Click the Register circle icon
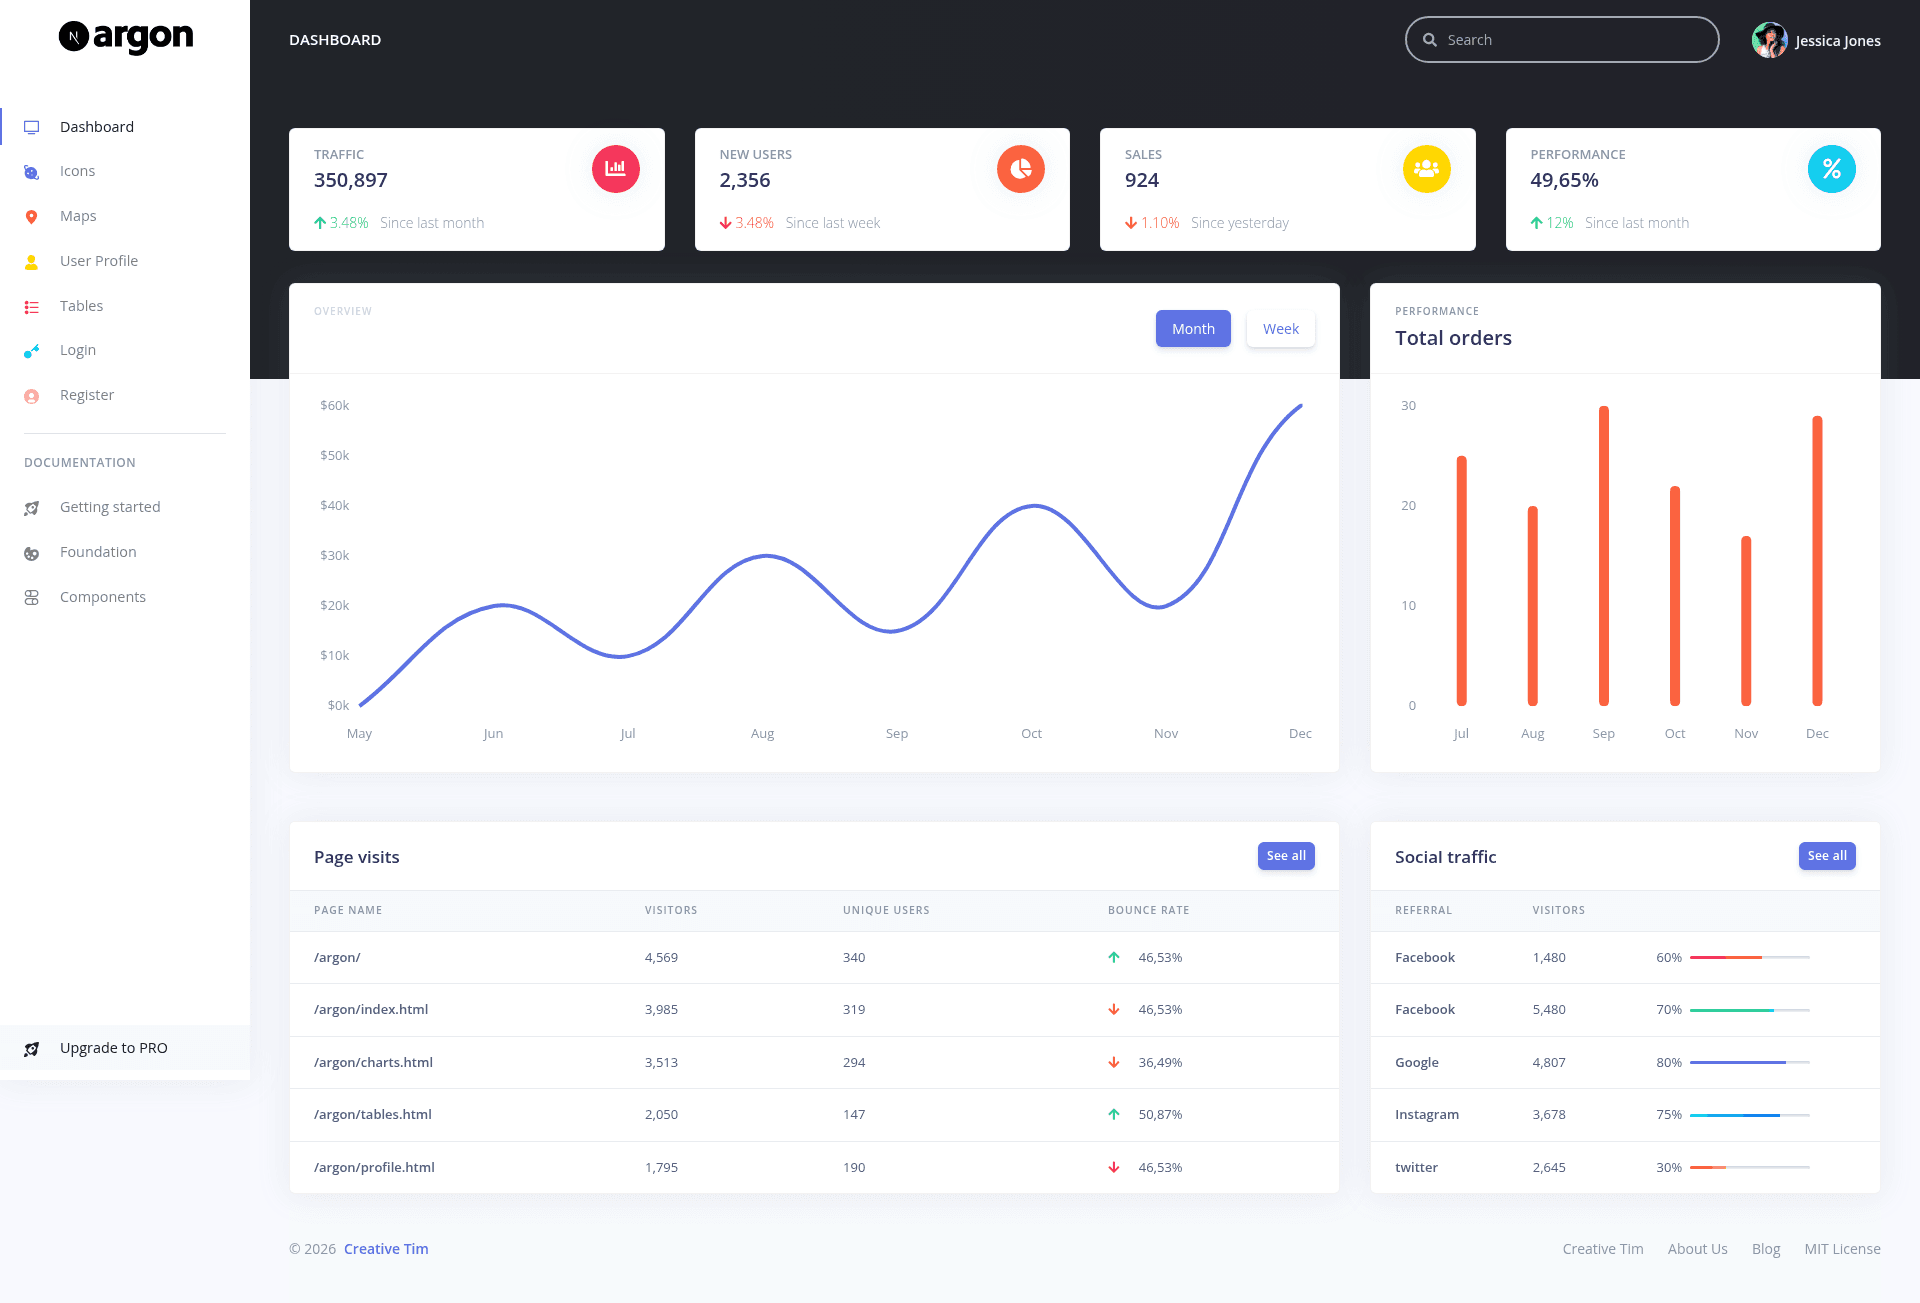The height and width of the screenshot is (1303, 1920). pyautogui.click(x=32, y=396)
